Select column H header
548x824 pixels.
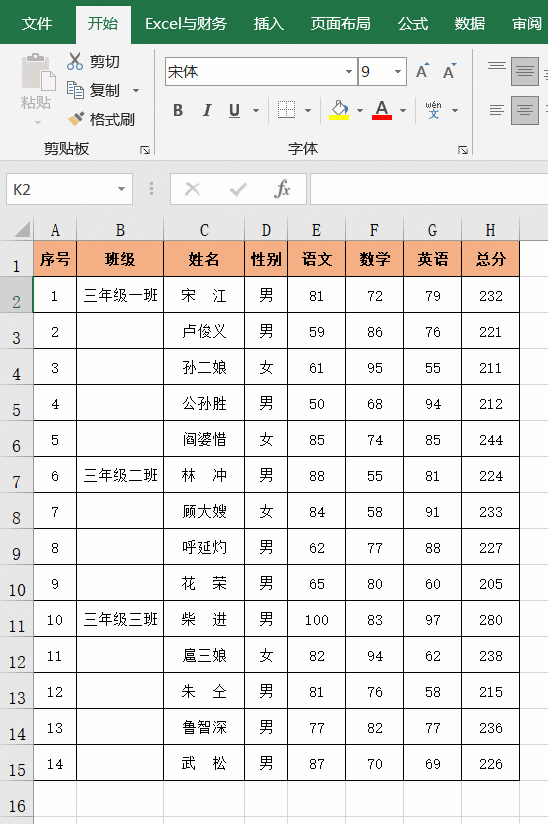(x=490, y=230)
